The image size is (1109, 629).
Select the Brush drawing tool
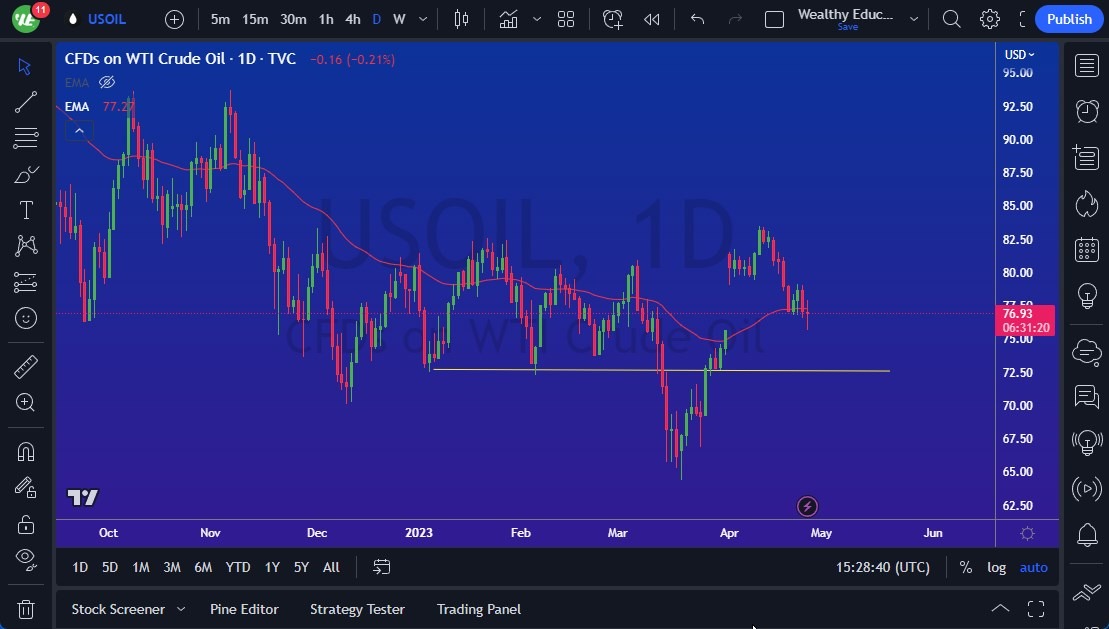coord(25,174)
